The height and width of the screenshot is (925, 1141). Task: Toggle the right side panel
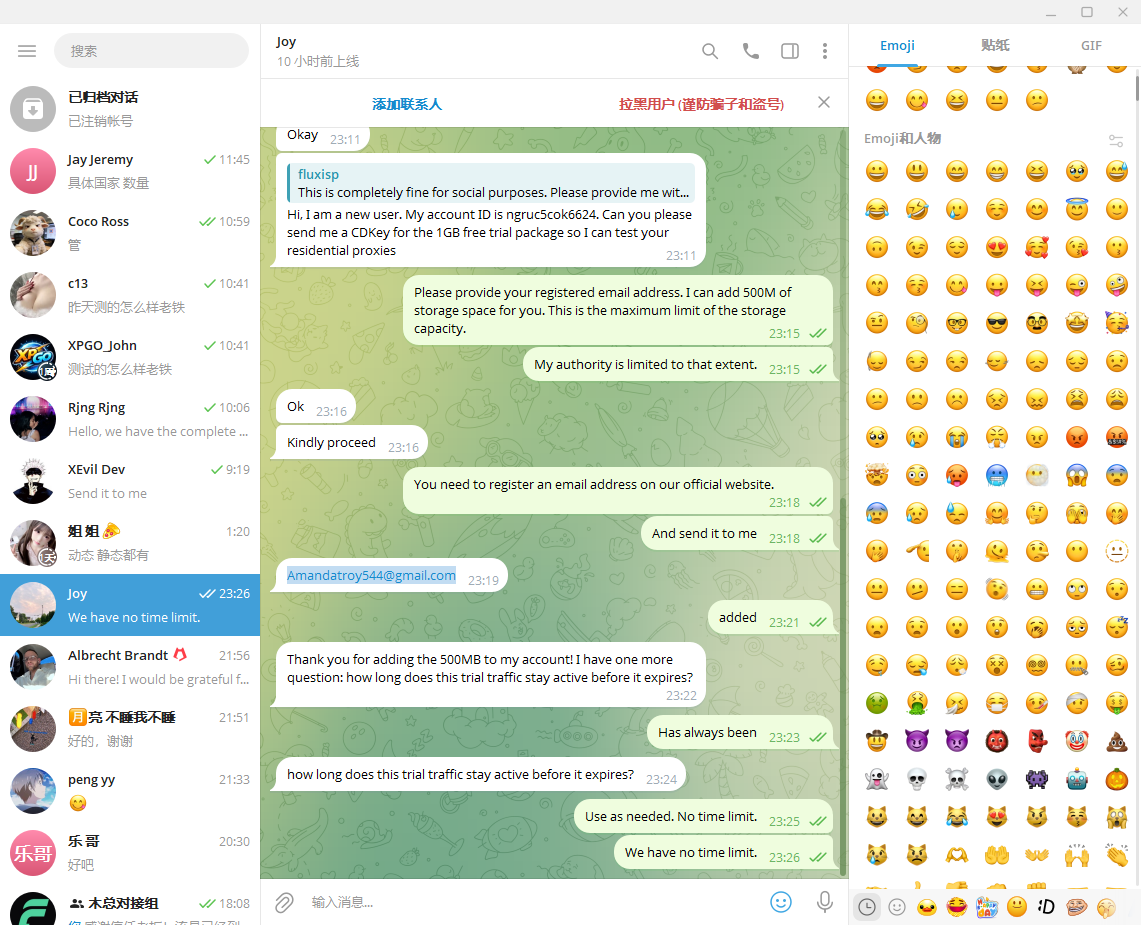790,51
